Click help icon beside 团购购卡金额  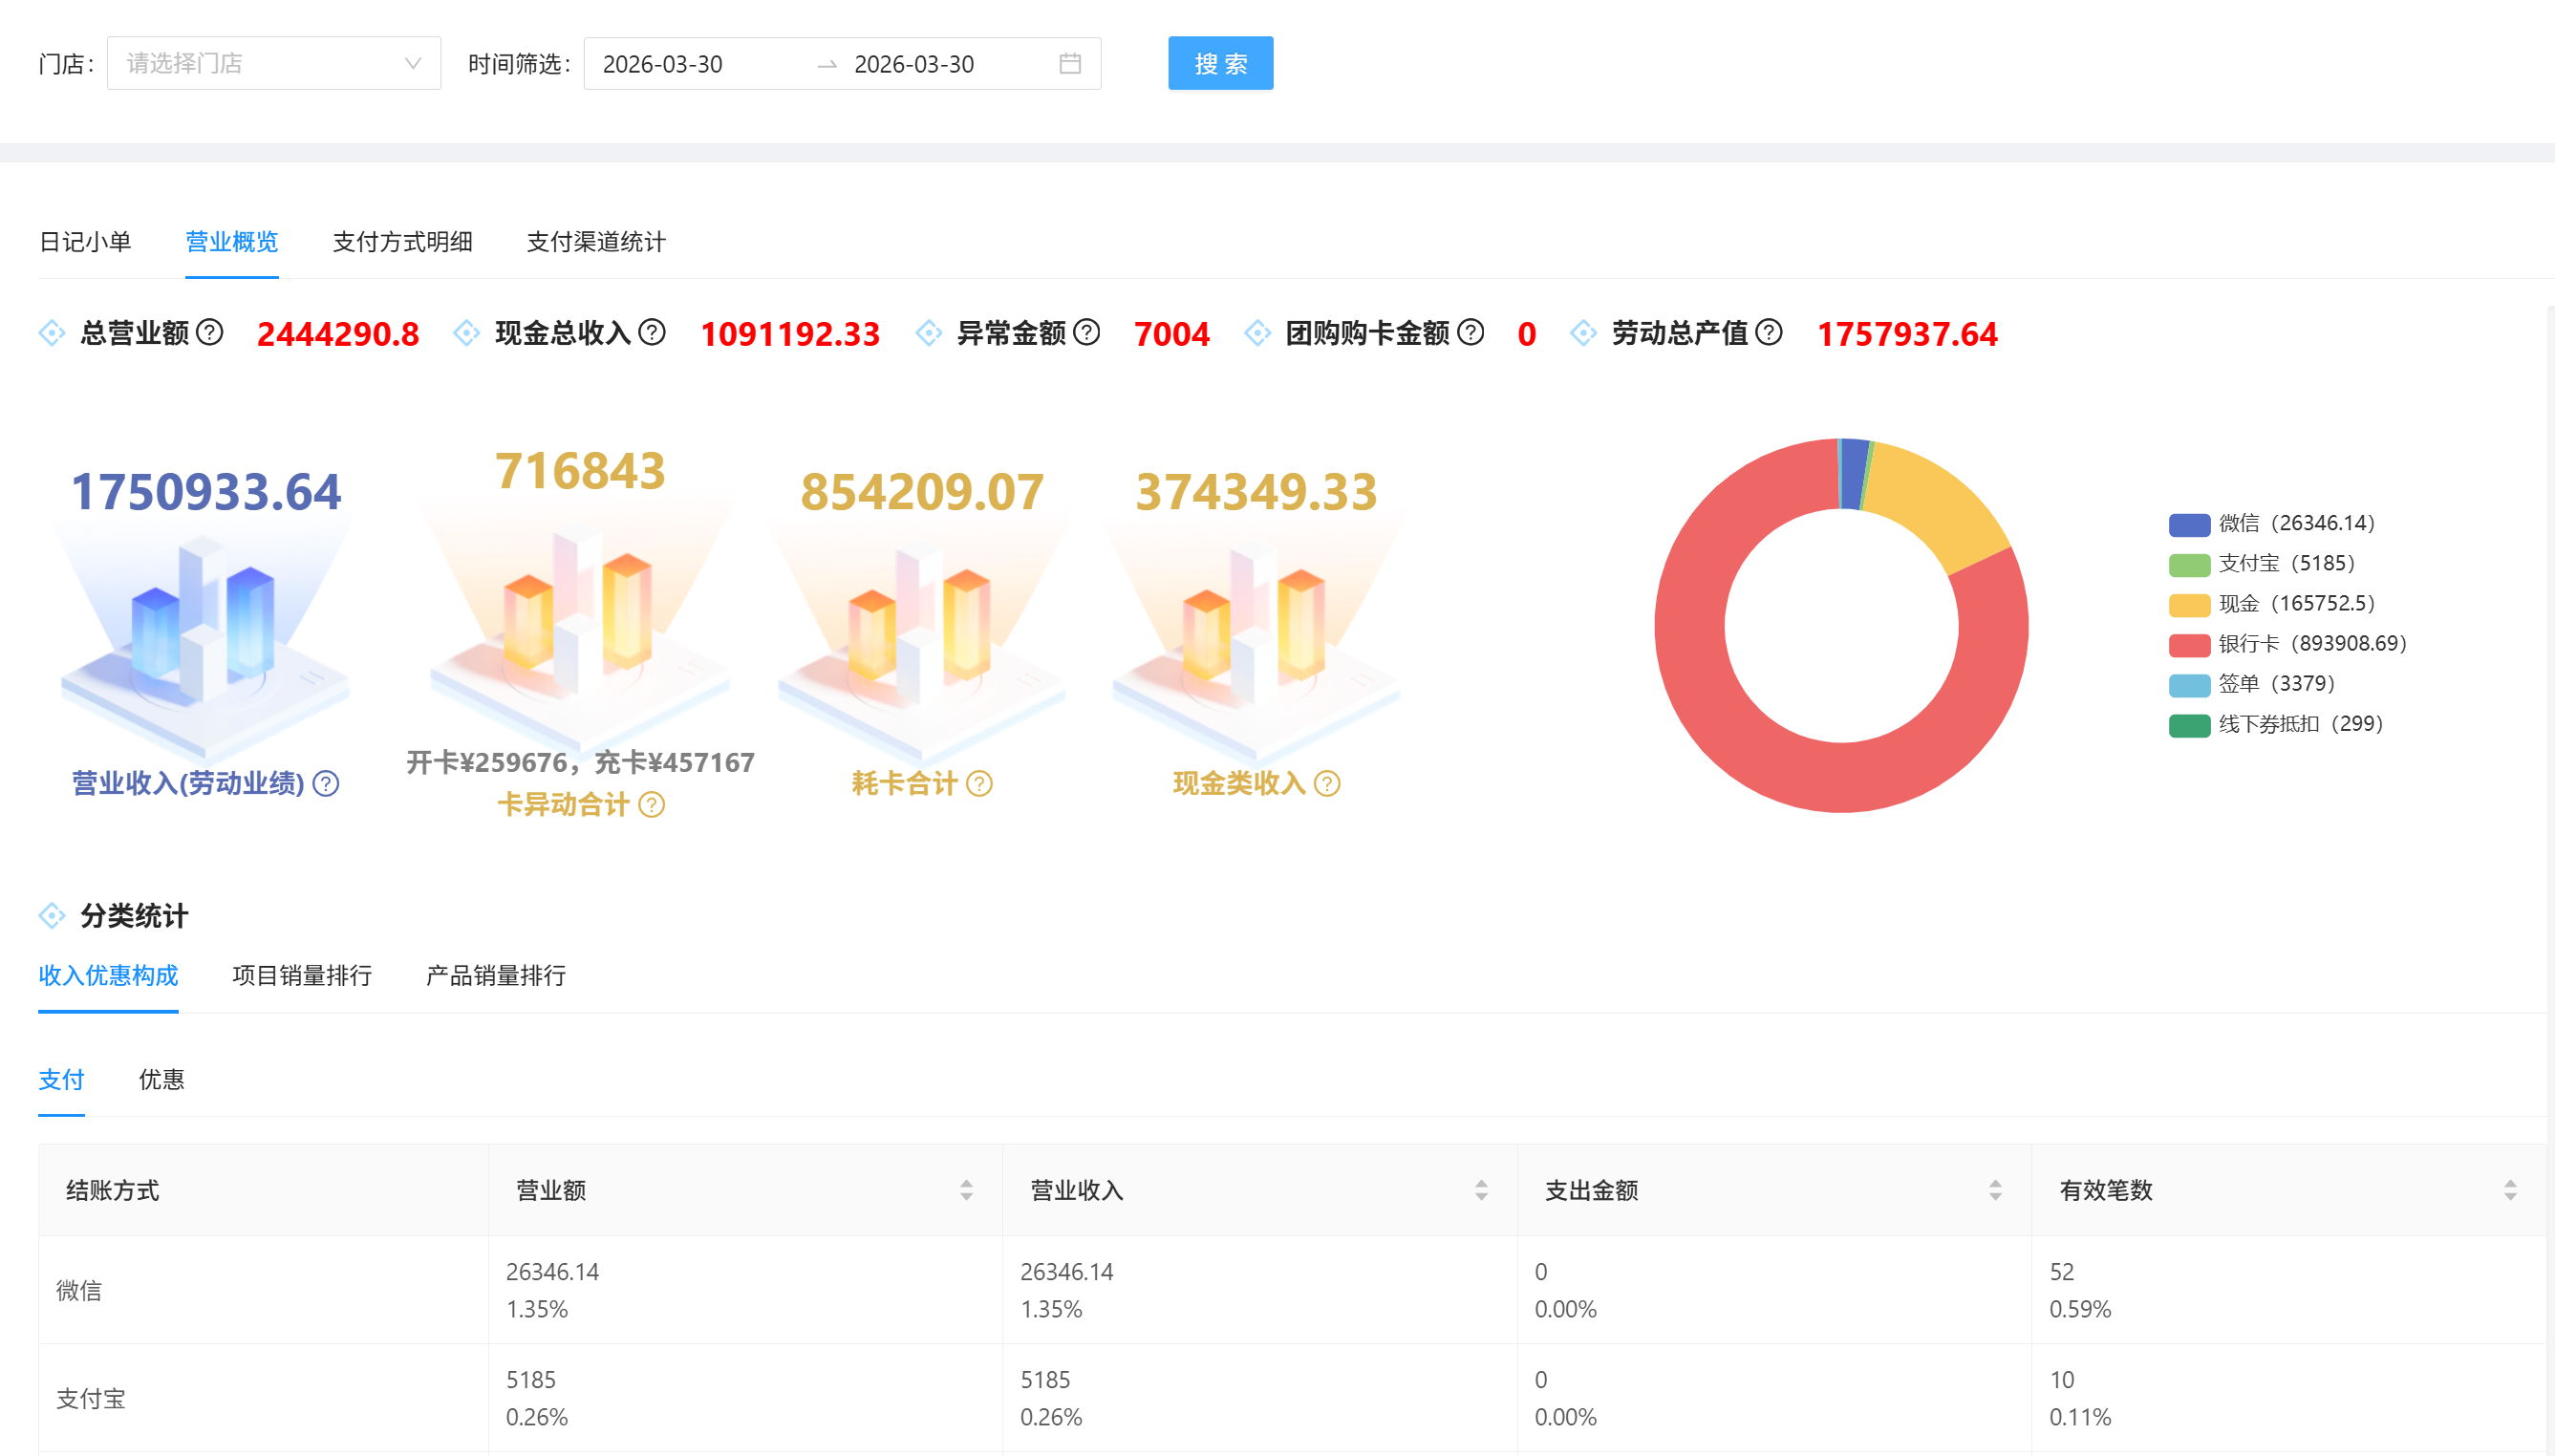pos(1470,332)
